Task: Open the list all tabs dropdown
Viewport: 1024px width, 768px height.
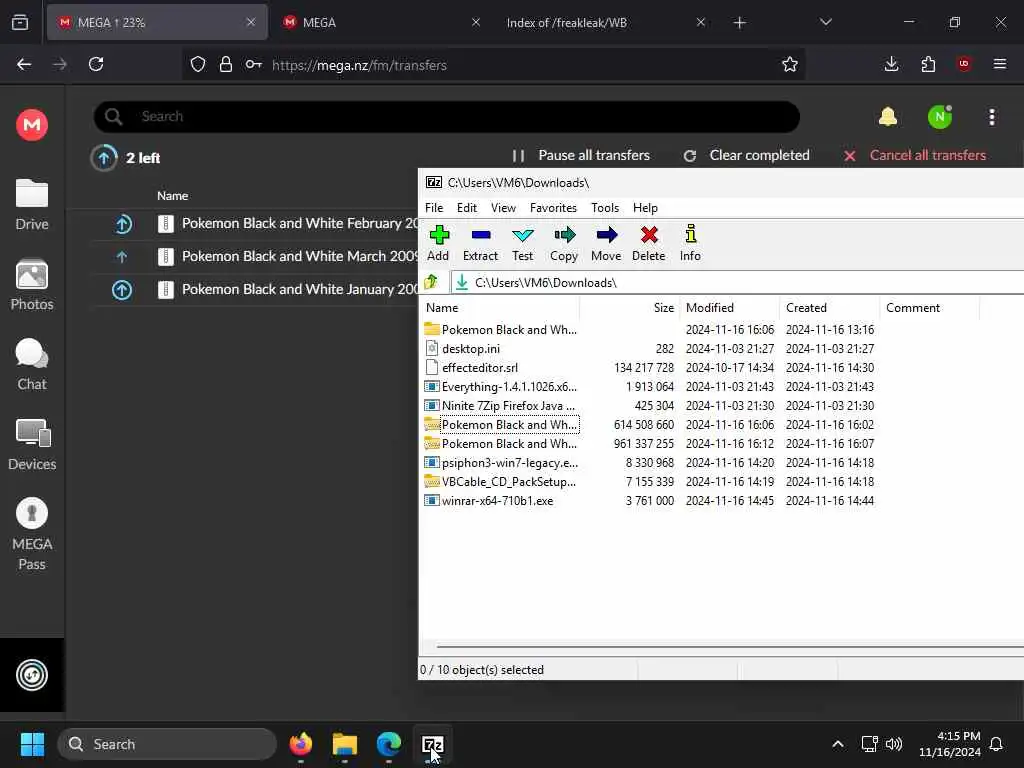Action: click(826, 22)
